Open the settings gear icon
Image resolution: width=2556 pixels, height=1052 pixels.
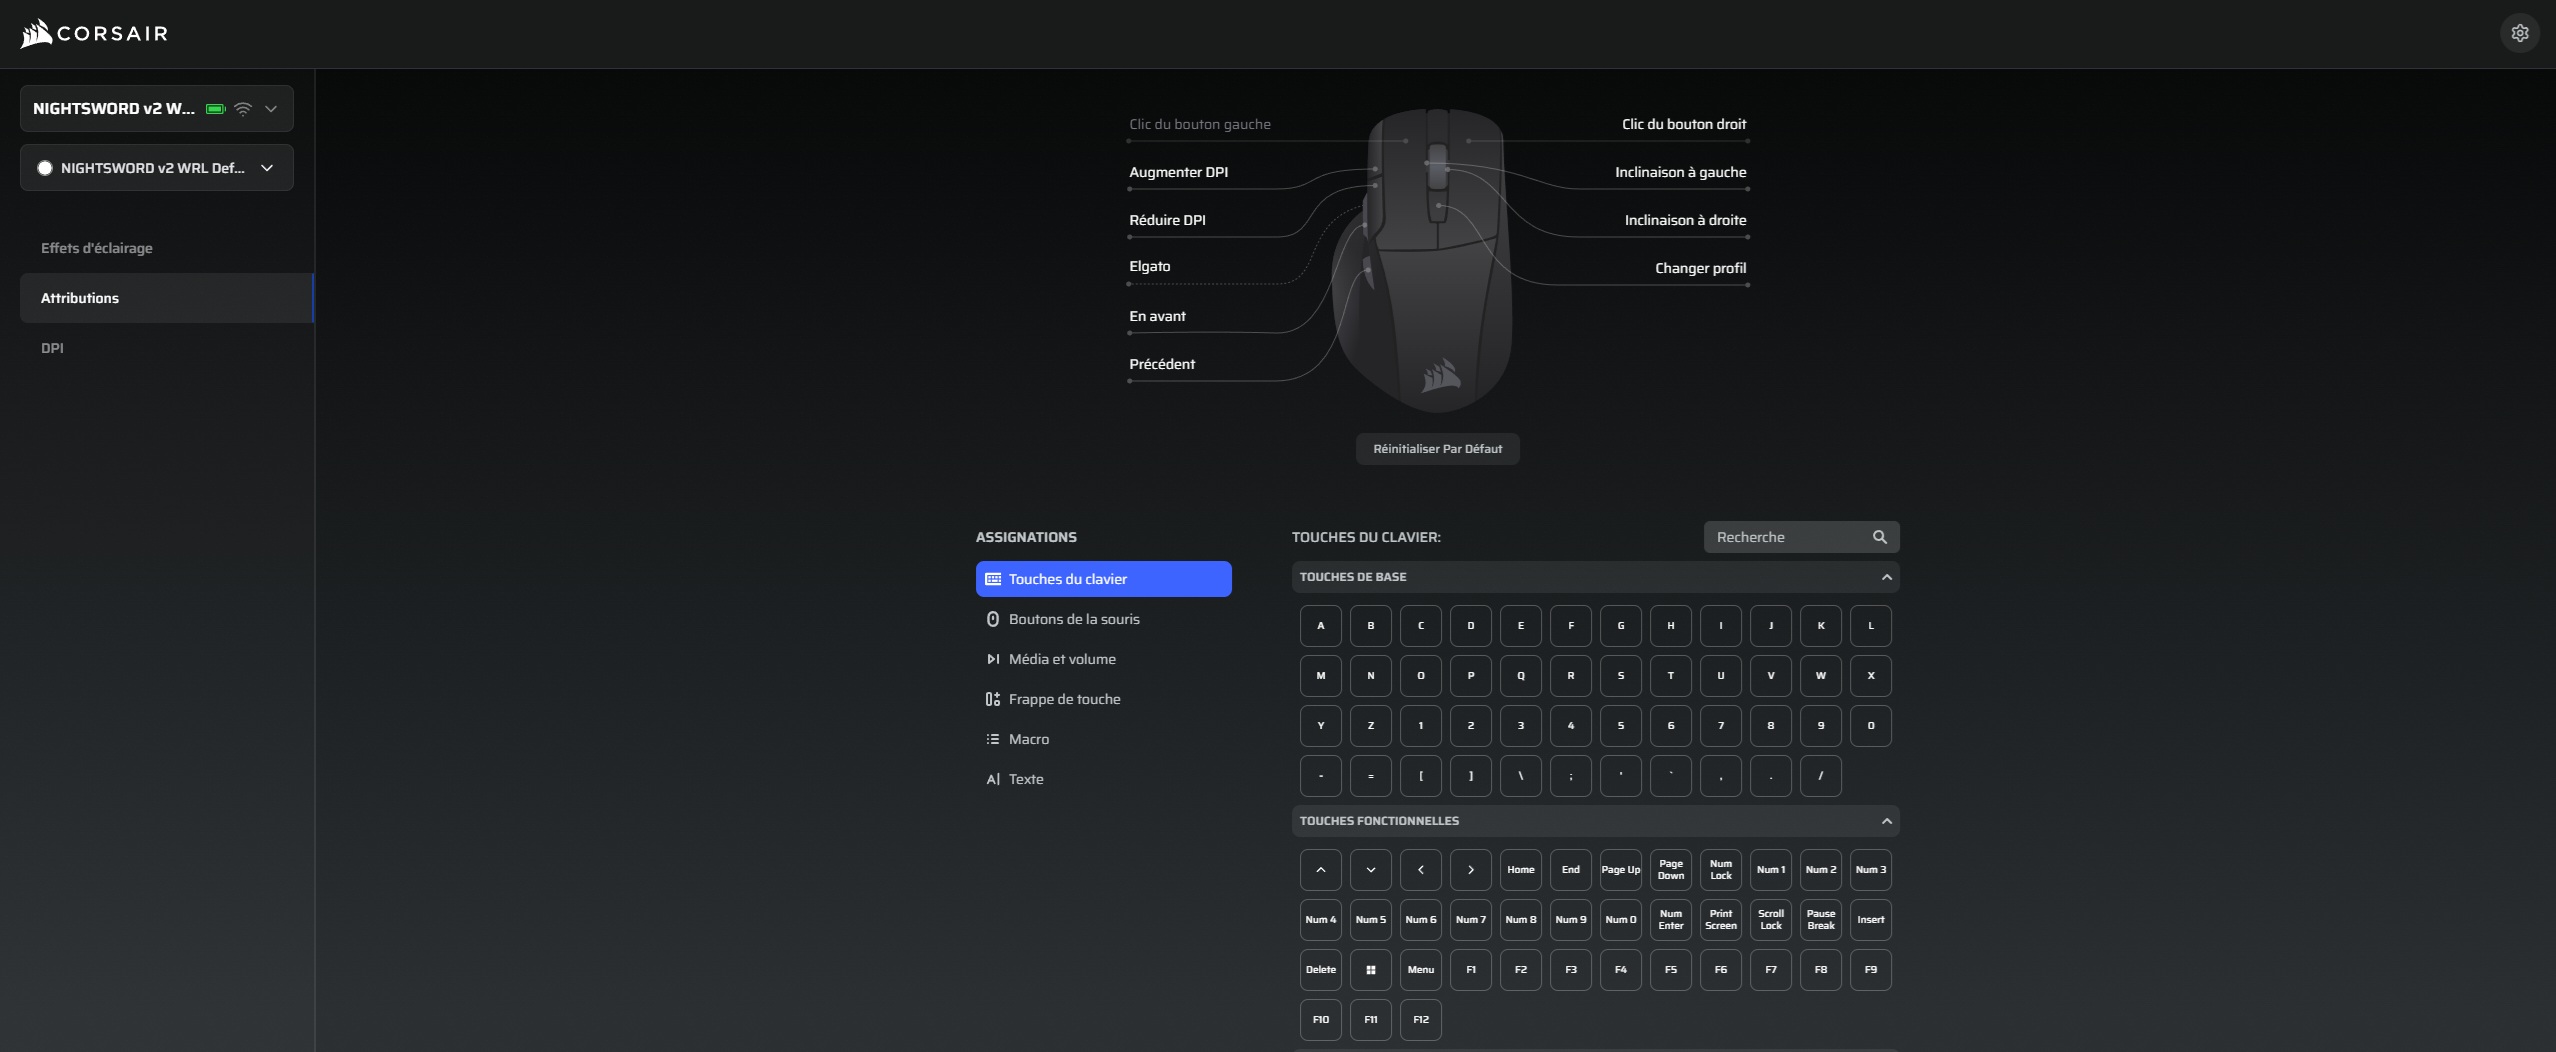pyautogui.click(x=2520, y=33)
